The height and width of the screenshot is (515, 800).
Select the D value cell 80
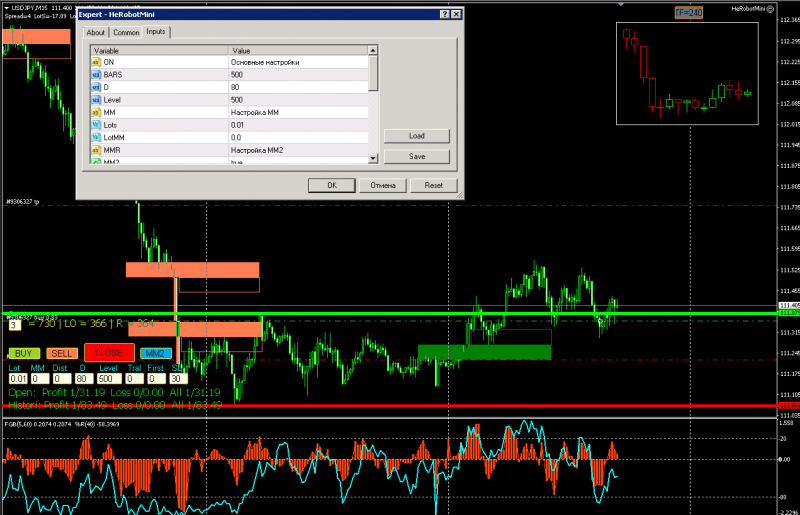(298, 87)
